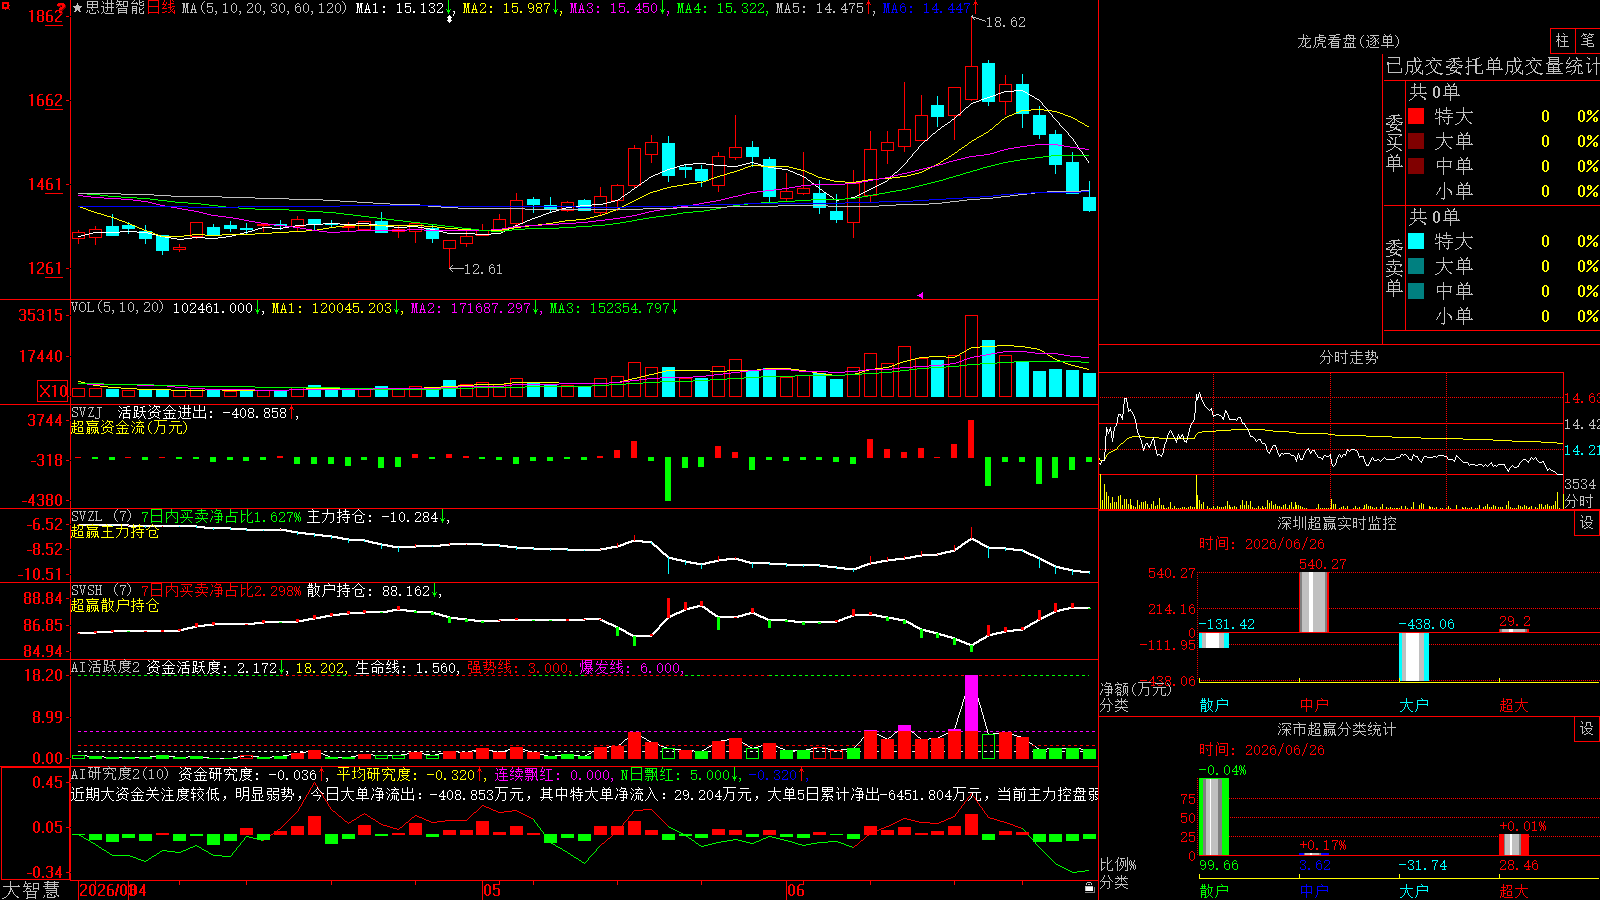Click the 深圳超赢实时监控 panel title

tap(1337, 523)
